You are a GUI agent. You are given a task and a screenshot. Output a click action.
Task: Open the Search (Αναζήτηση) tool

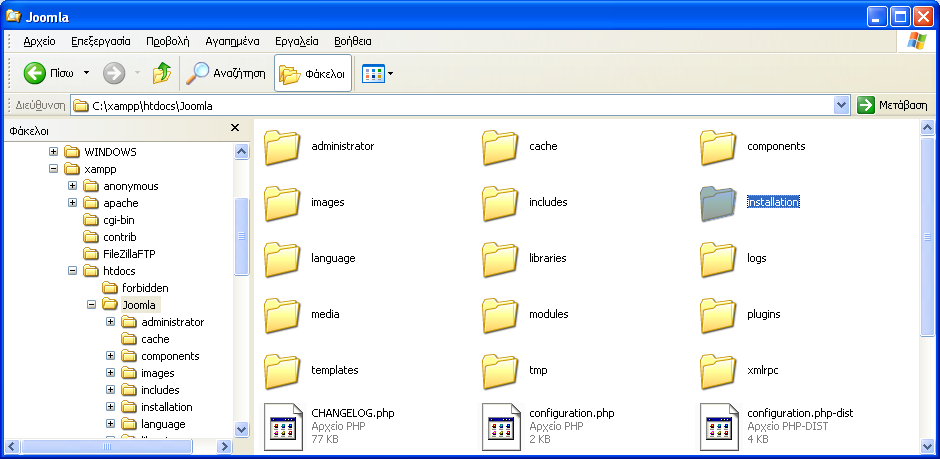click(225, 74)
